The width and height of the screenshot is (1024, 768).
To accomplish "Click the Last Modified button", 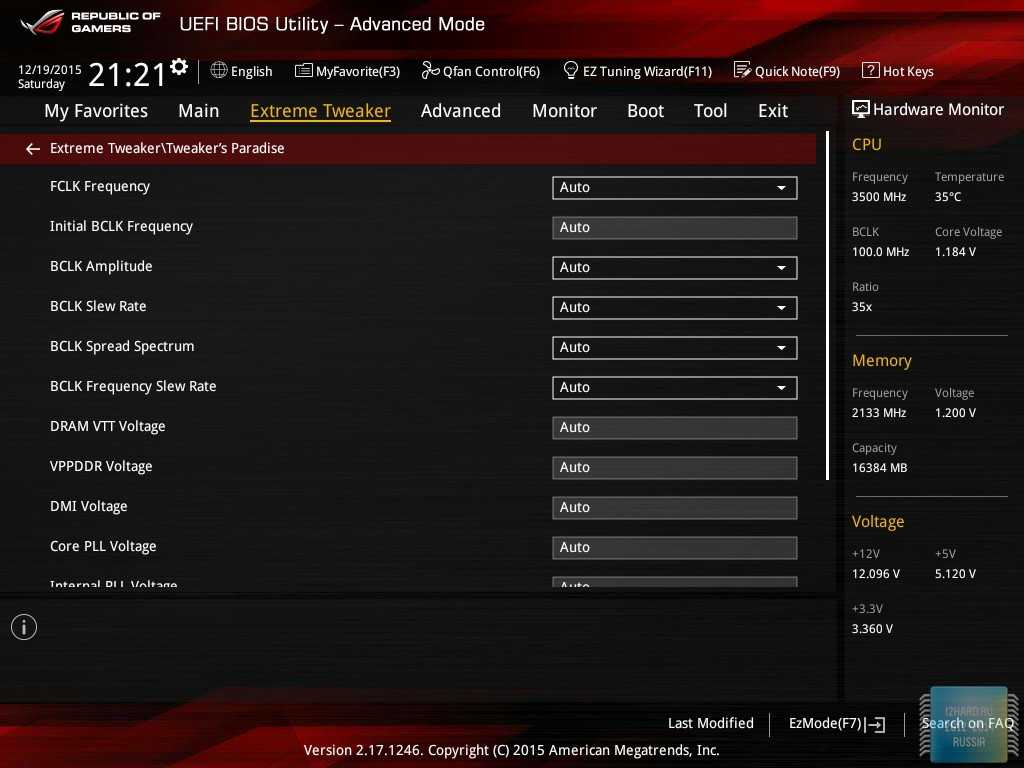I will (x=710, y=724).
